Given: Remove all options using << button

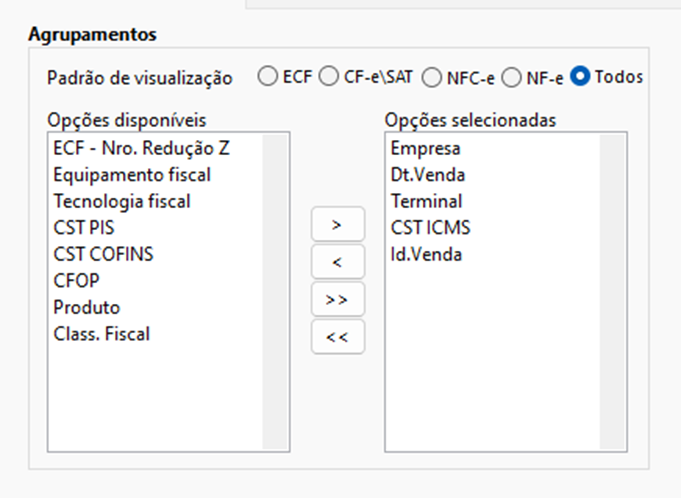Looking at the screenshot, I should point(337,337).
